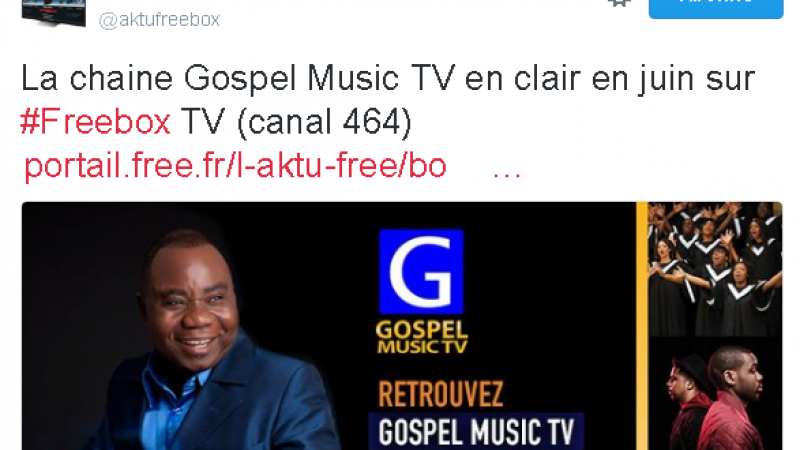
Task: Open the gospel choir photo
Action: [x=715, y=269]
